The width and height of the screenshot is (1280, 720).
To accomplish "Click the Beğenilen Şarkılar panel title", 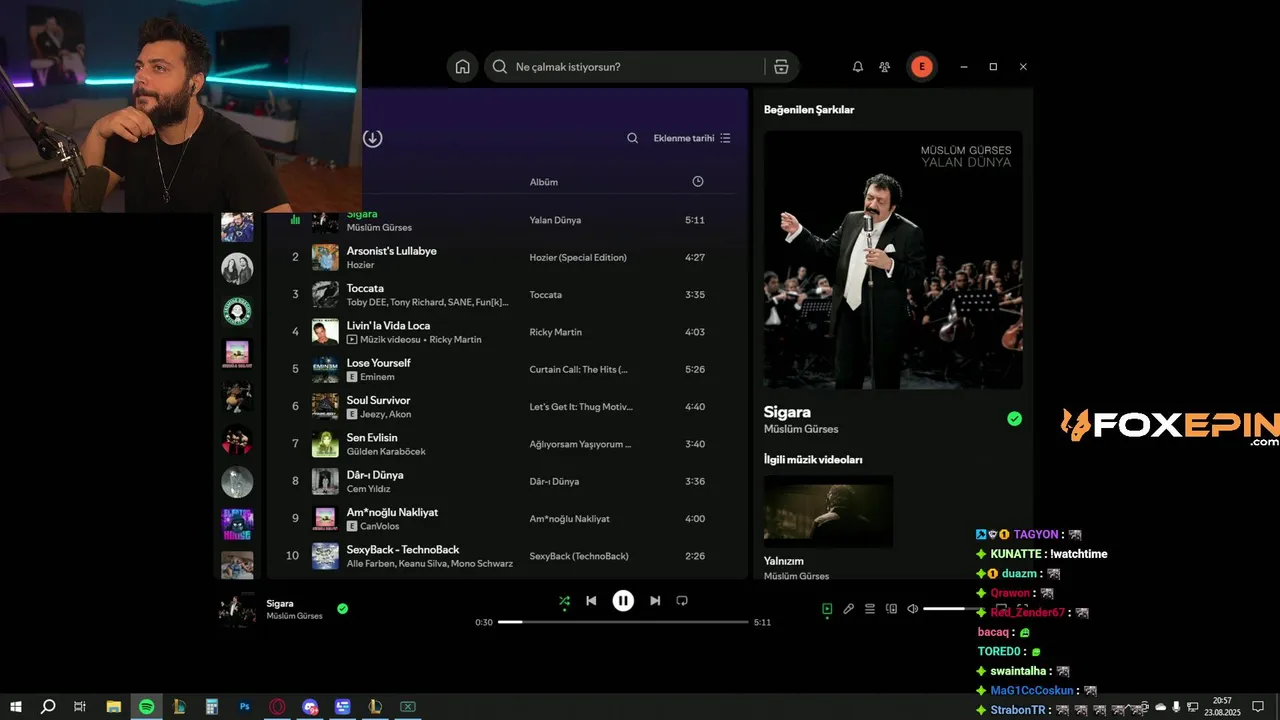I will pyautogui.click(x=809, y=110).
